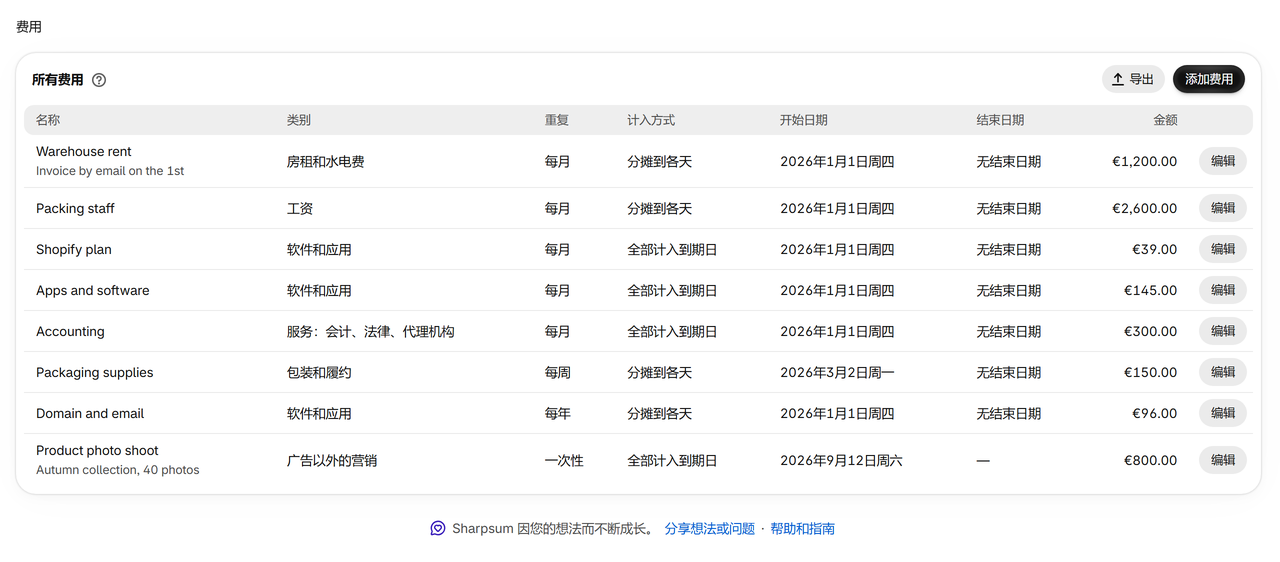This screenshot has height=562, width=1280.
Task: Click the Sharpsum heart logo icon
Action: point(438,528)
